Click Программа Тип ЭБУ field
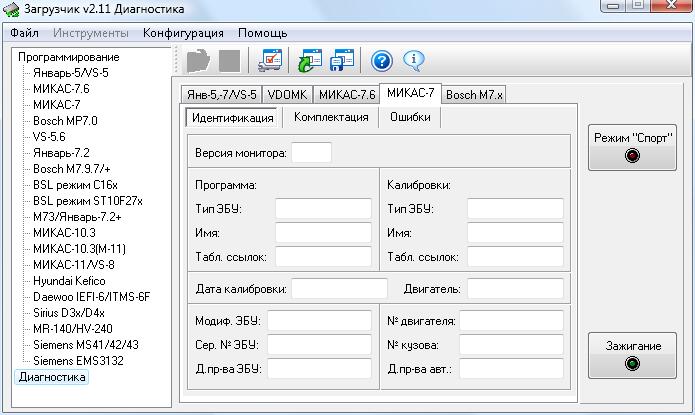Screen dimensions: 695x415 click(x=323, y=208)
